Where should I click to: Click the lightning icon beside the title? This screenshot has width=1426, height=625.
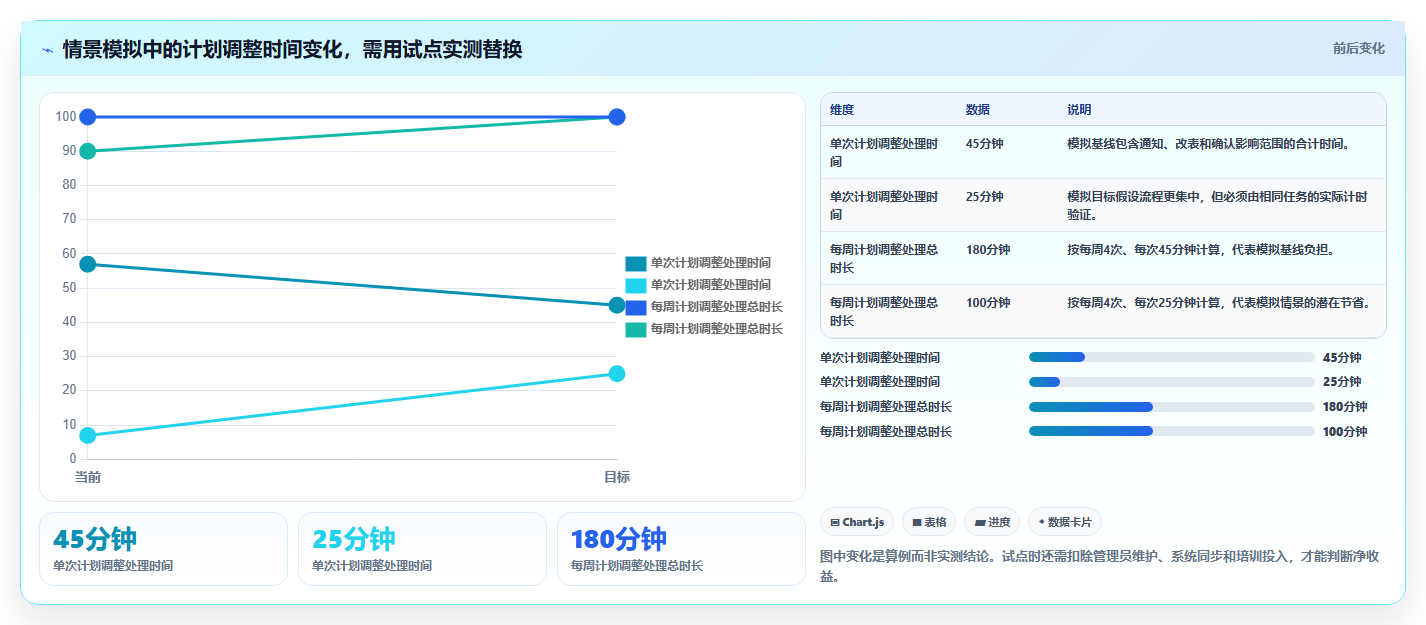(48, 50)
